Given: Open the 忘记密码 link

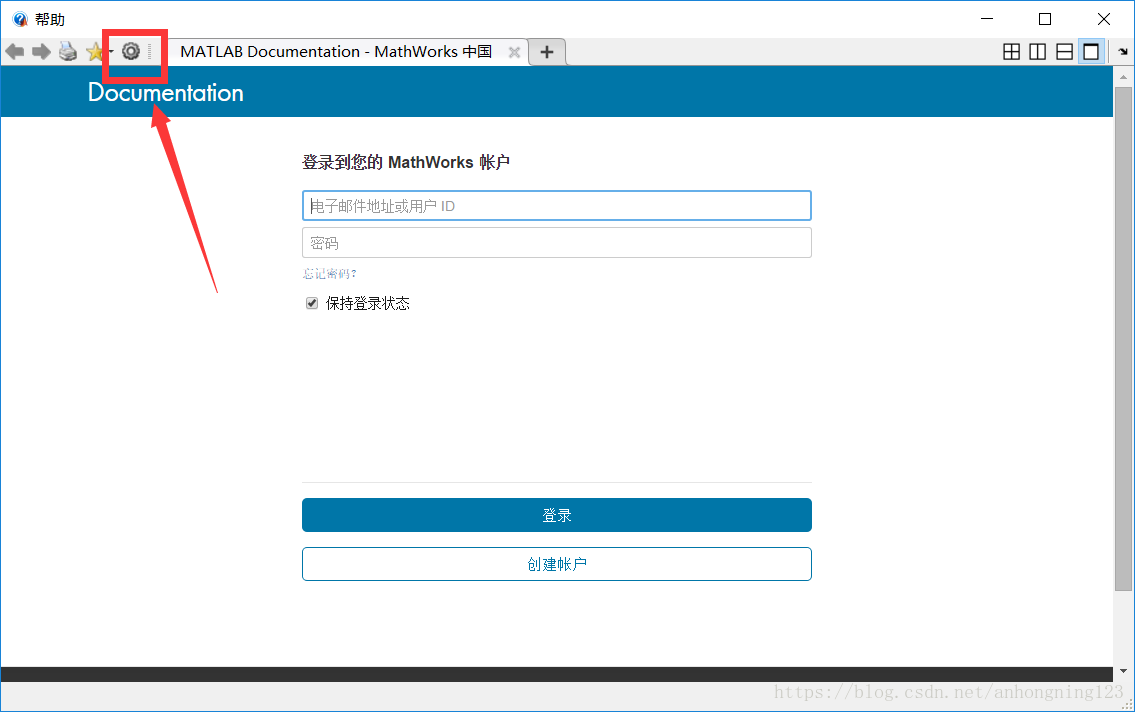Looking at the screenshot, I should coord(329,272).
